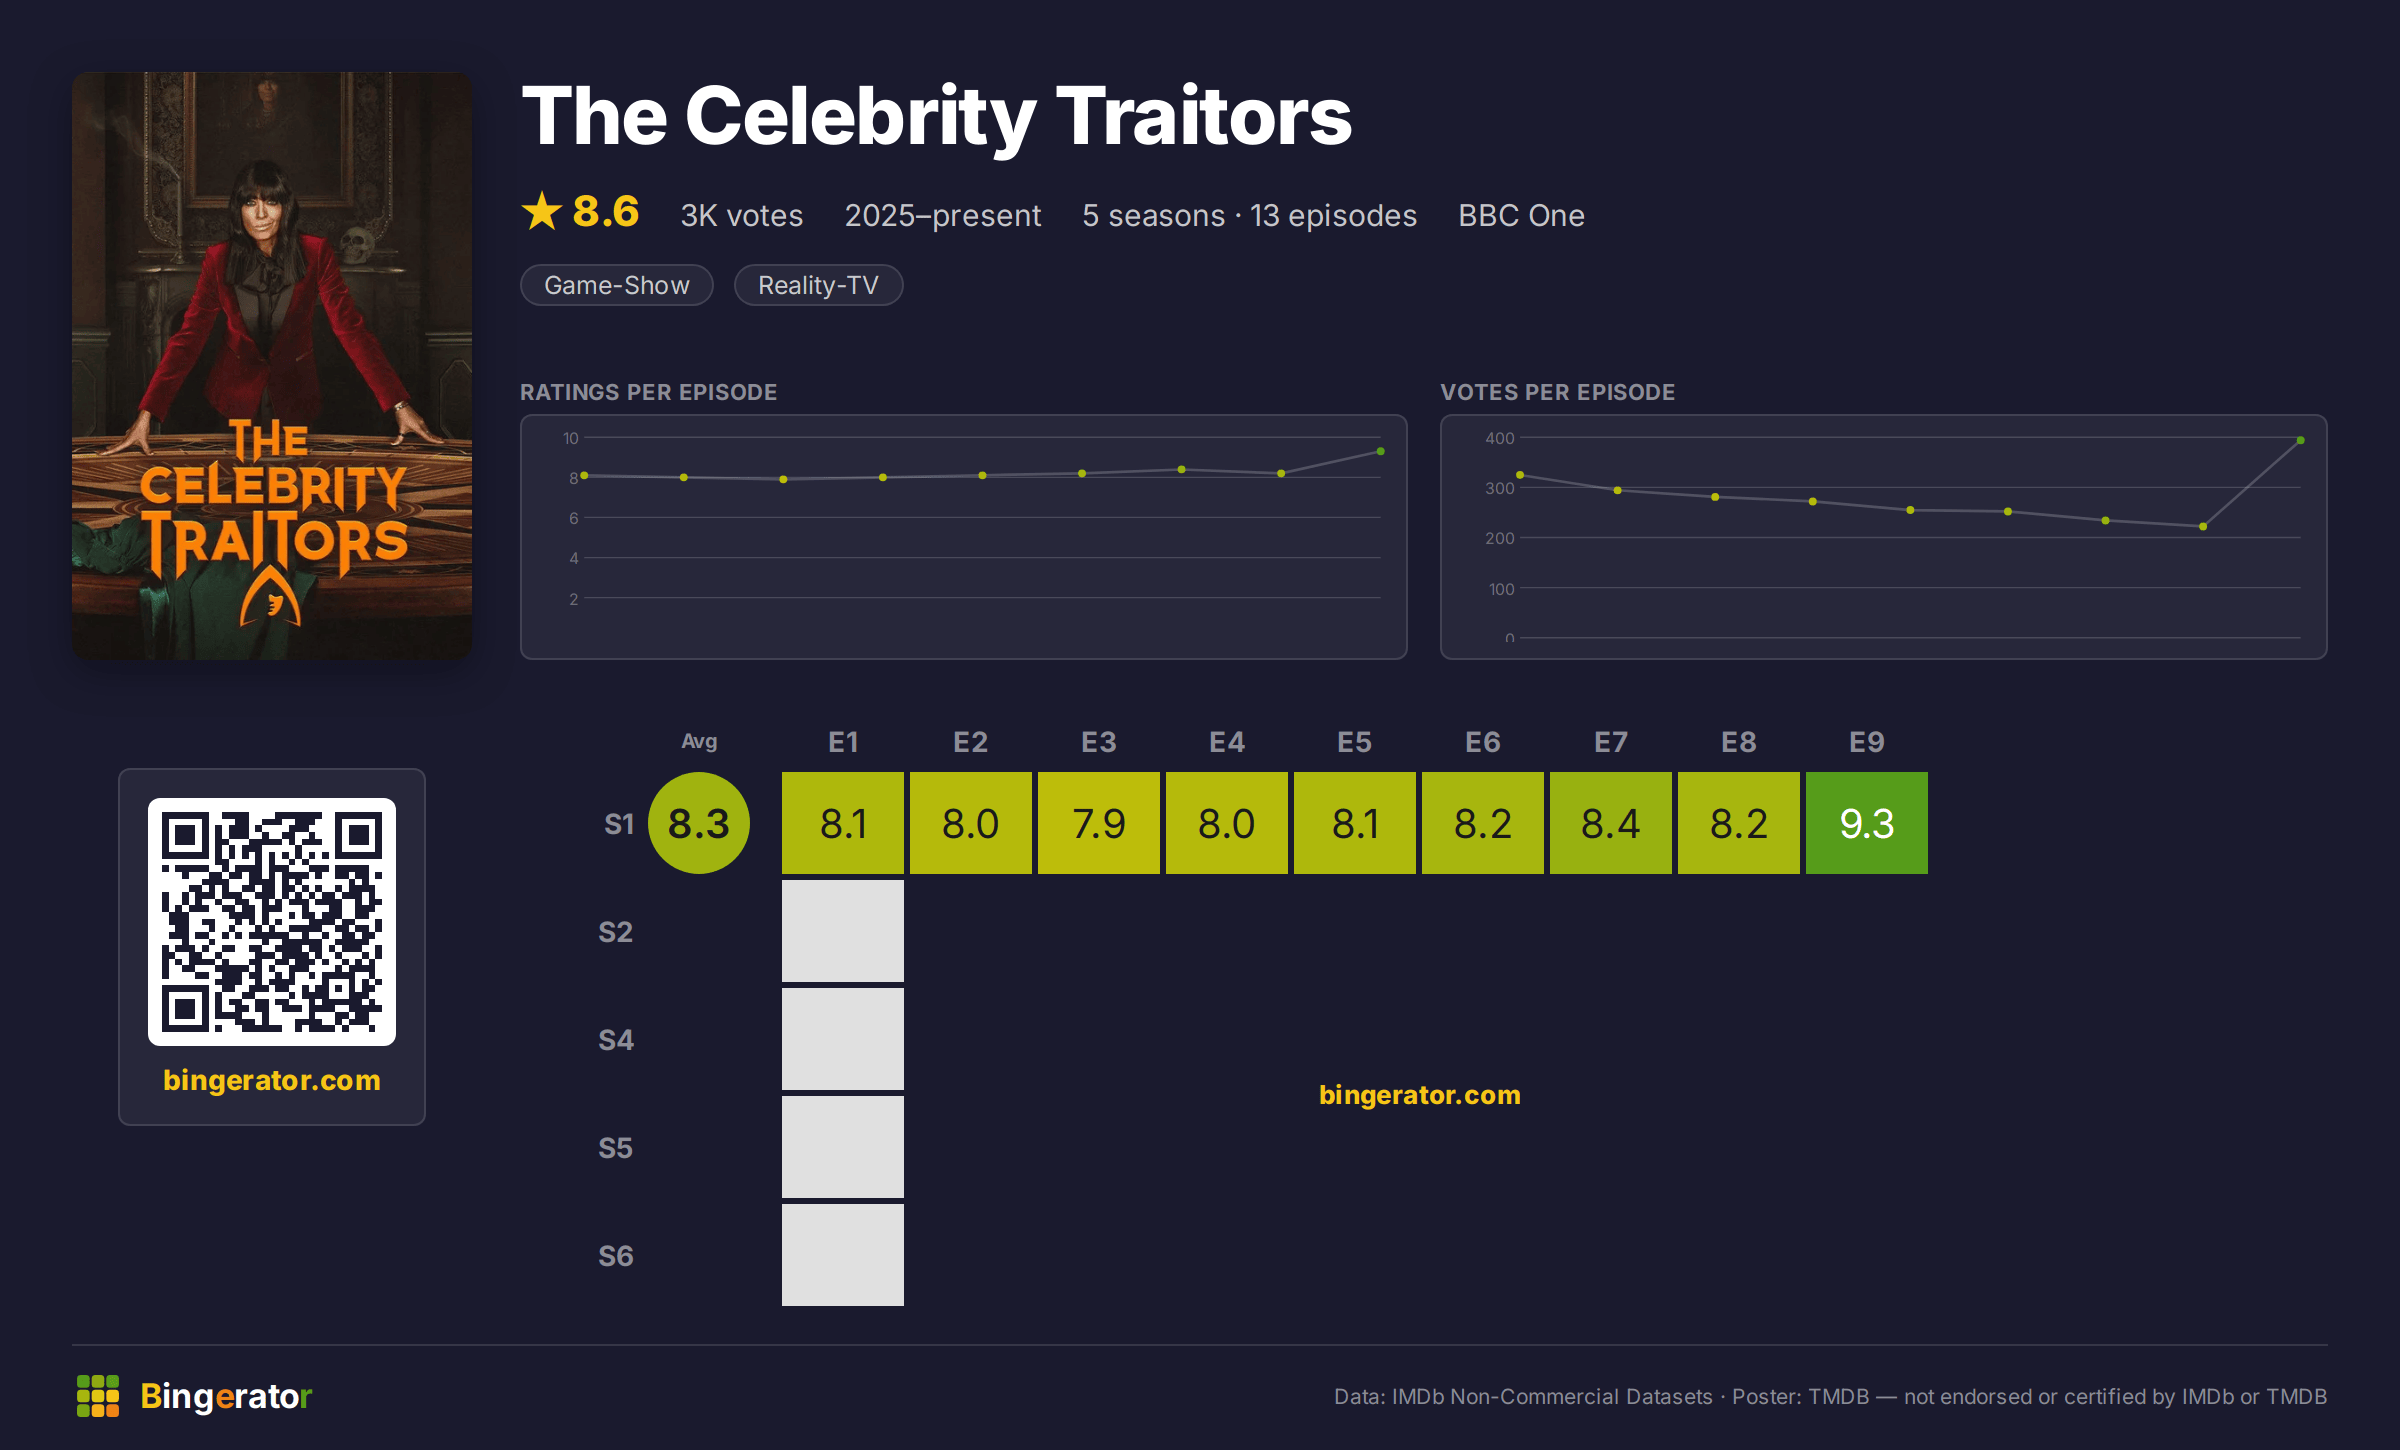
Task: Click the S1 E7 rating 8.4 cell
Action: point(1611,823)
